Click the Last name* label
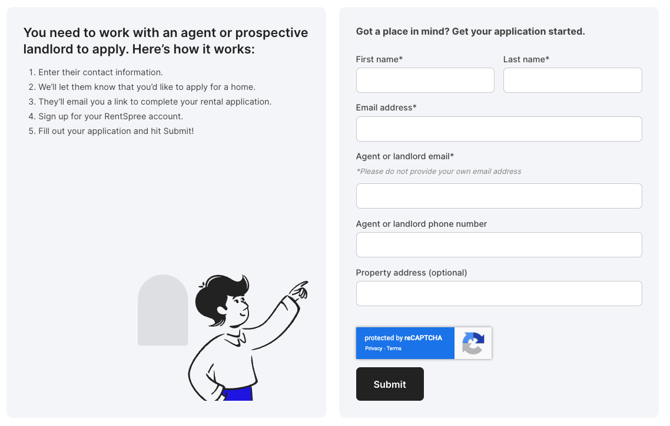The width and height of the screenshot is (670, 426). pos(526,59)
